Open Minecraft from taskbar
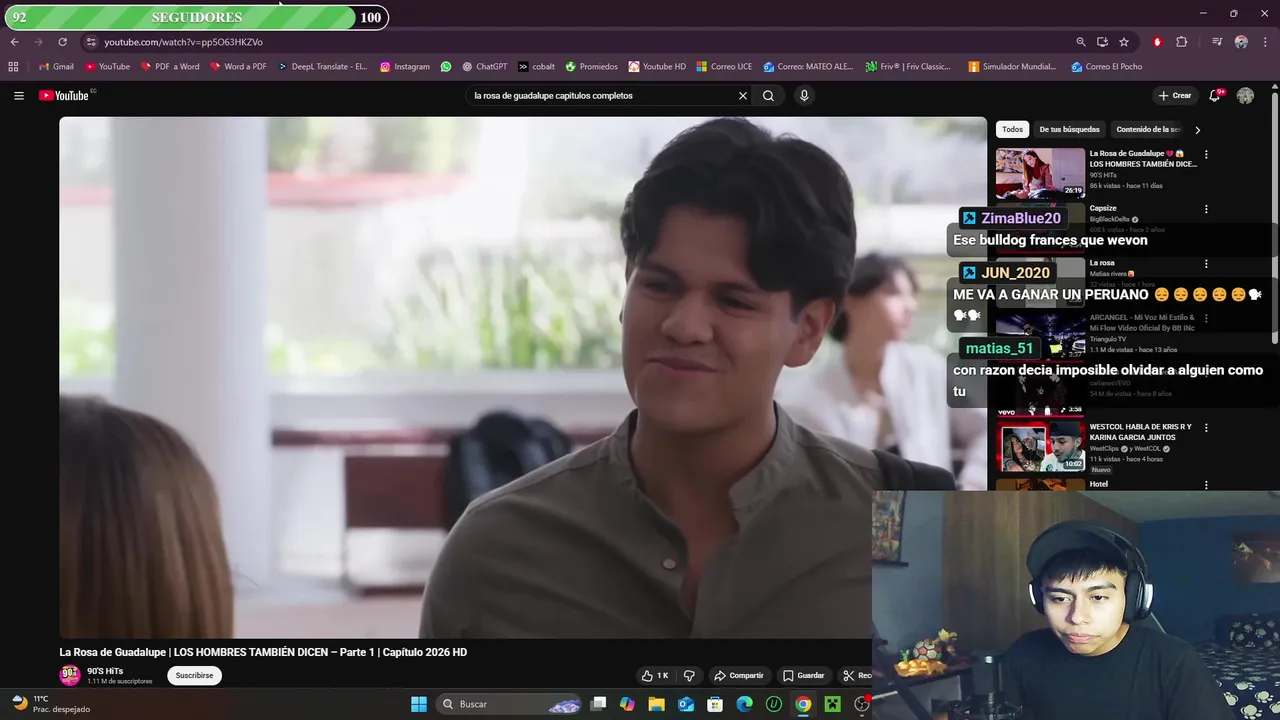The image size is (1280, 720). 832,704
